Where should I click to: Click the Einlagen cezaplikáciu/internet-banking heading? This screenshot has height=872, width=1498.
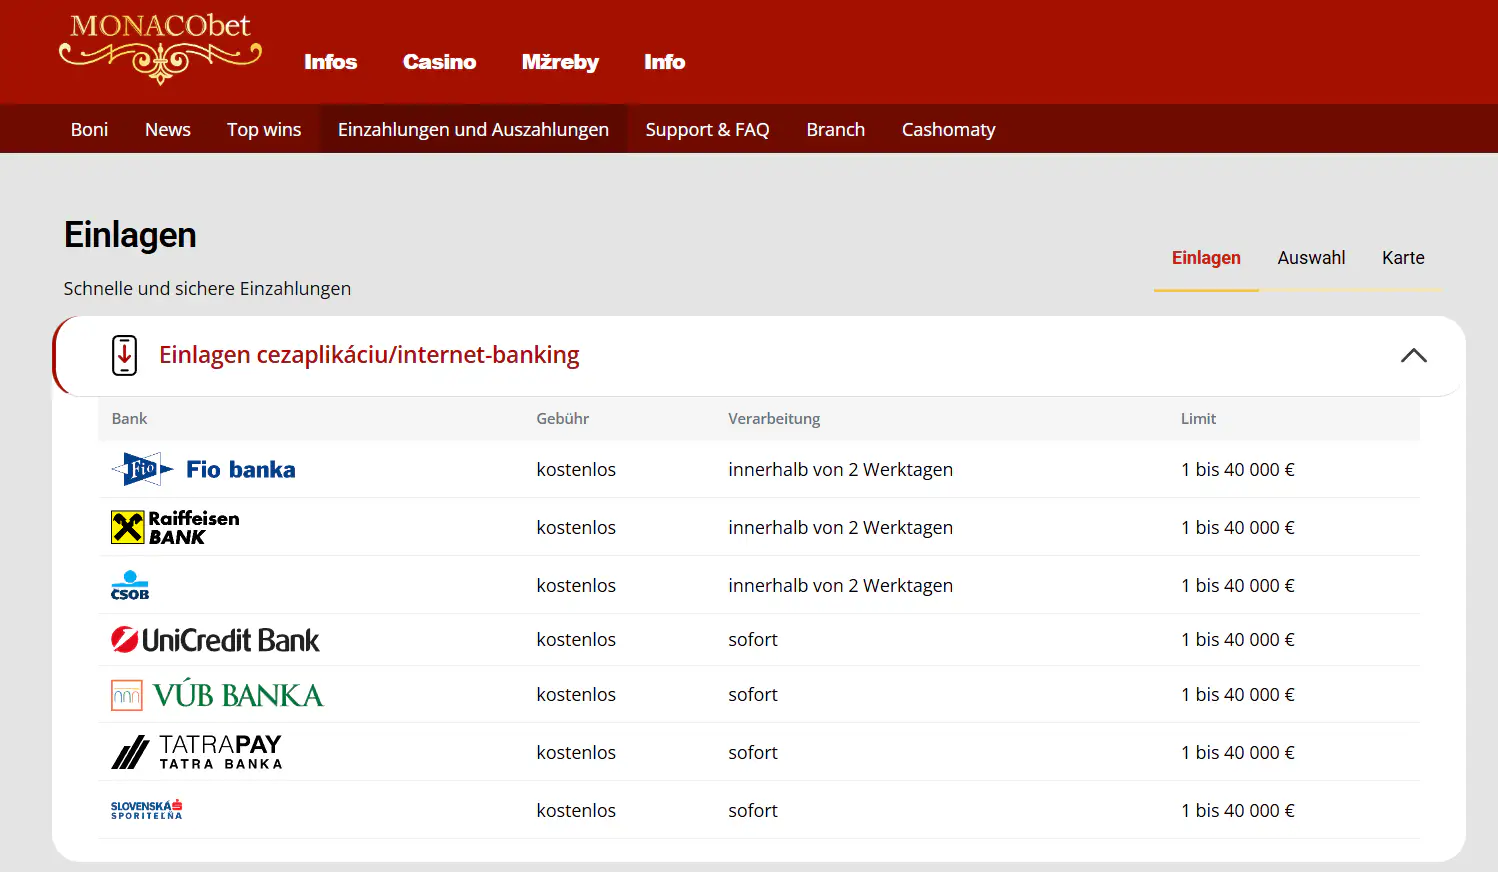click(369, 355)
